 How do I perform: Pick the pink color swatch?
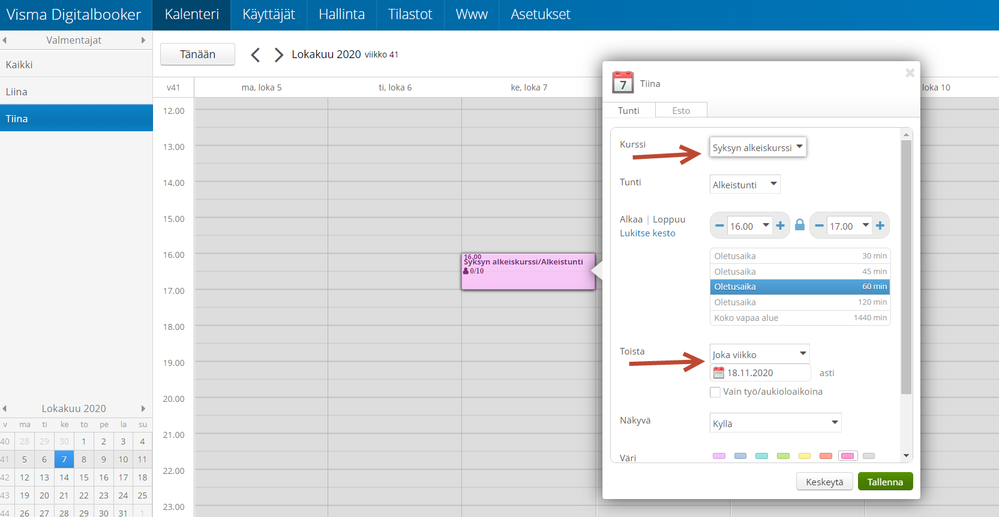tap(847, 456)
